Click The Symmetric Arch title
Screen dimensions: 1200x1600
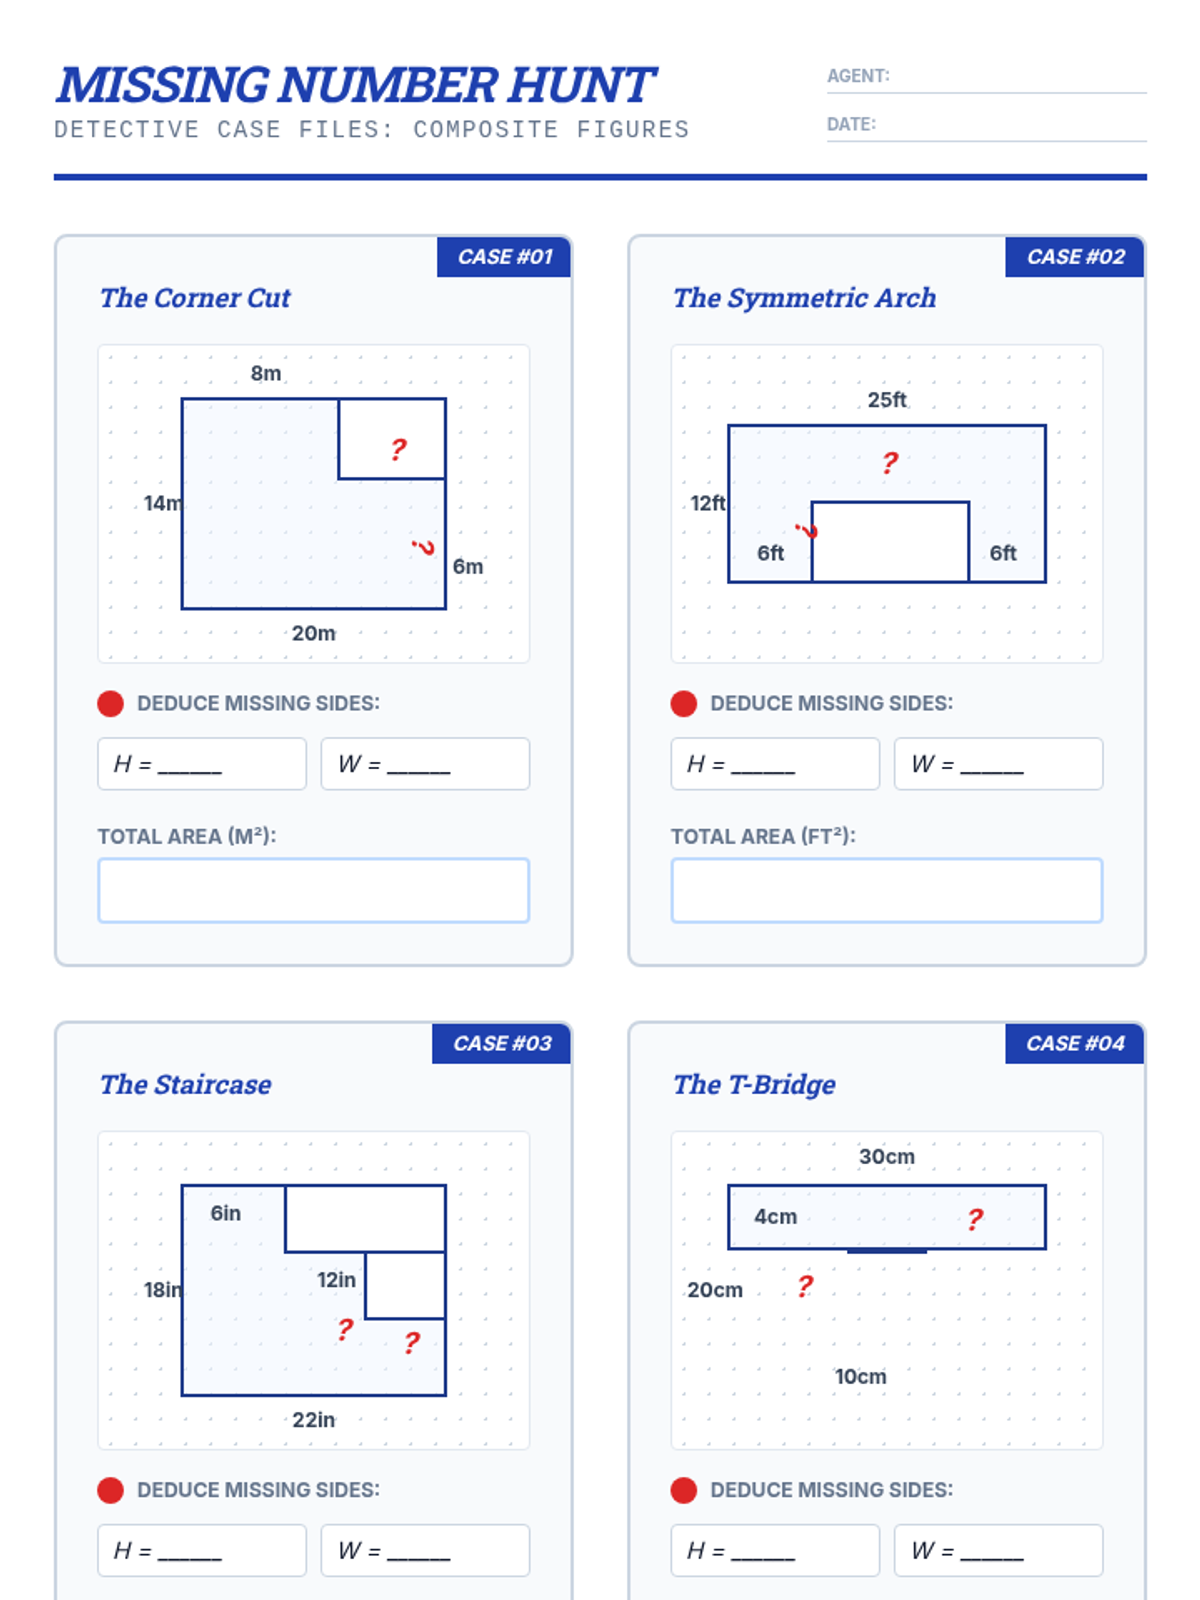tap(804, 298)
